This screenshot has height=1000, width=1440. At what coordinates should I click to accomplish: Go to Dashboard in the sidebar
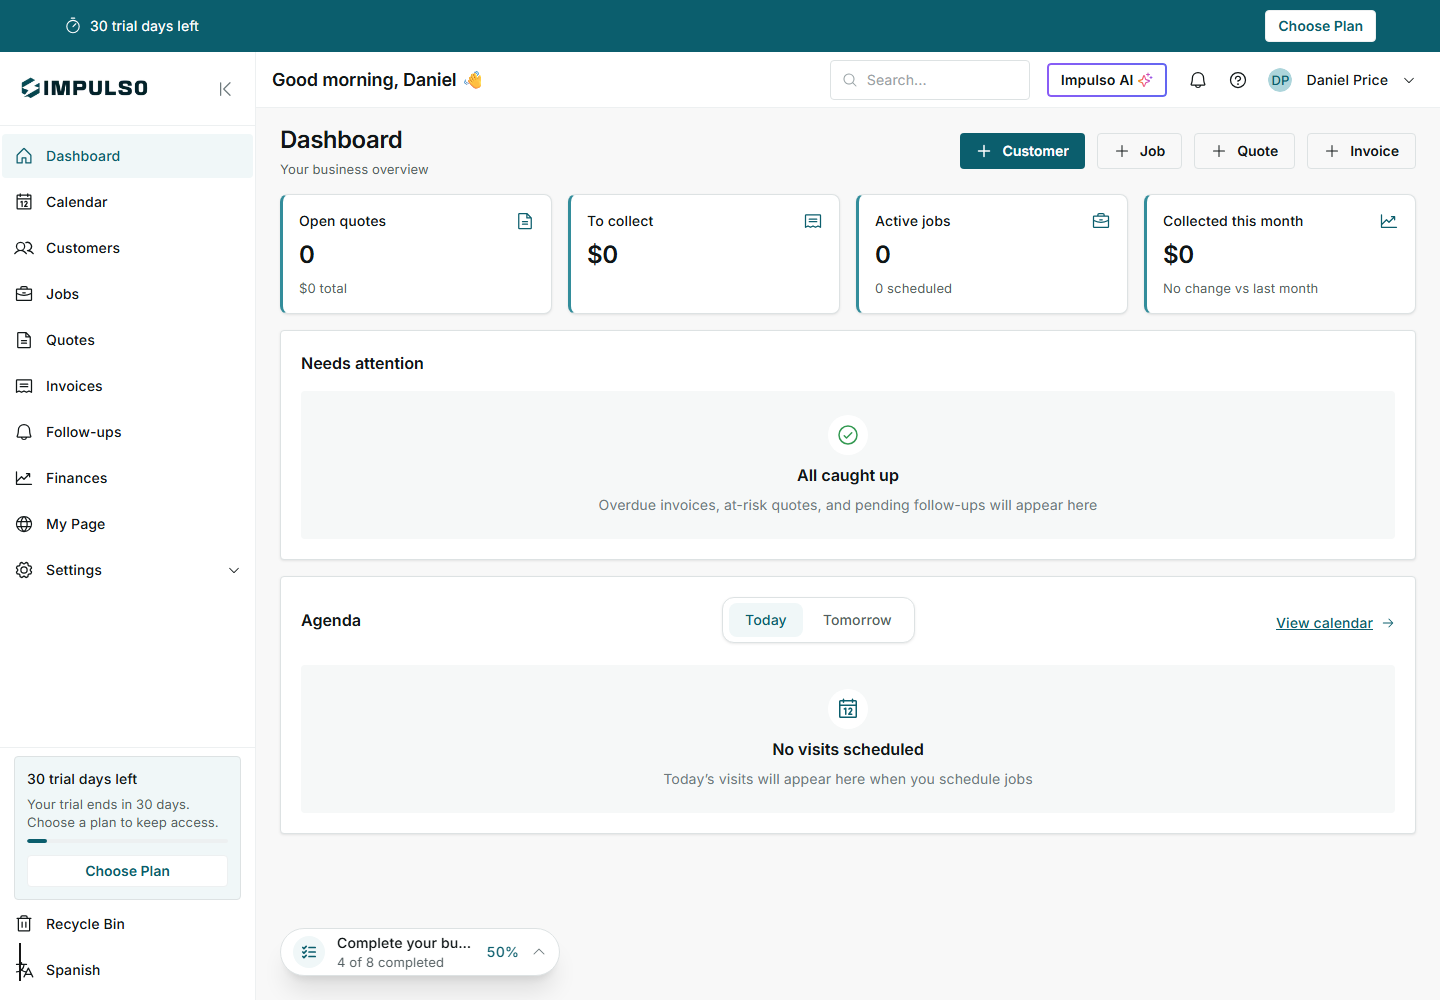click(127, 156)
